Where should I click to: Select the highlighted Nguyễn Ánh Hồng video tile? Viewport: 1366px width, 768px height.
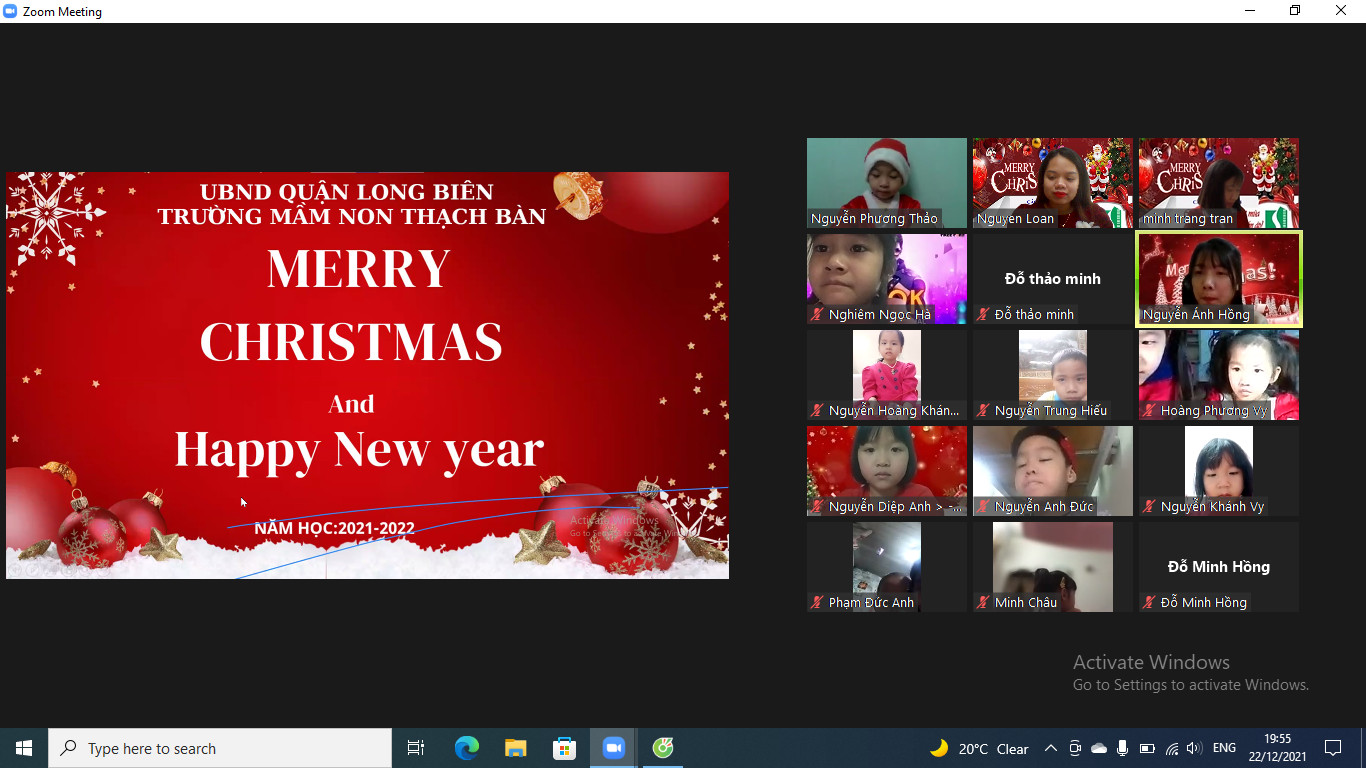(x=1219, y=279)
